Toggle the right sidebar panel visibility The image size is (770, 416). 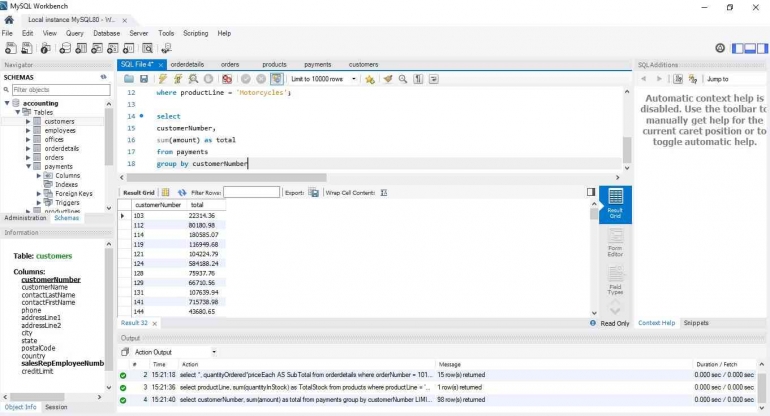(x=762, y=48)
